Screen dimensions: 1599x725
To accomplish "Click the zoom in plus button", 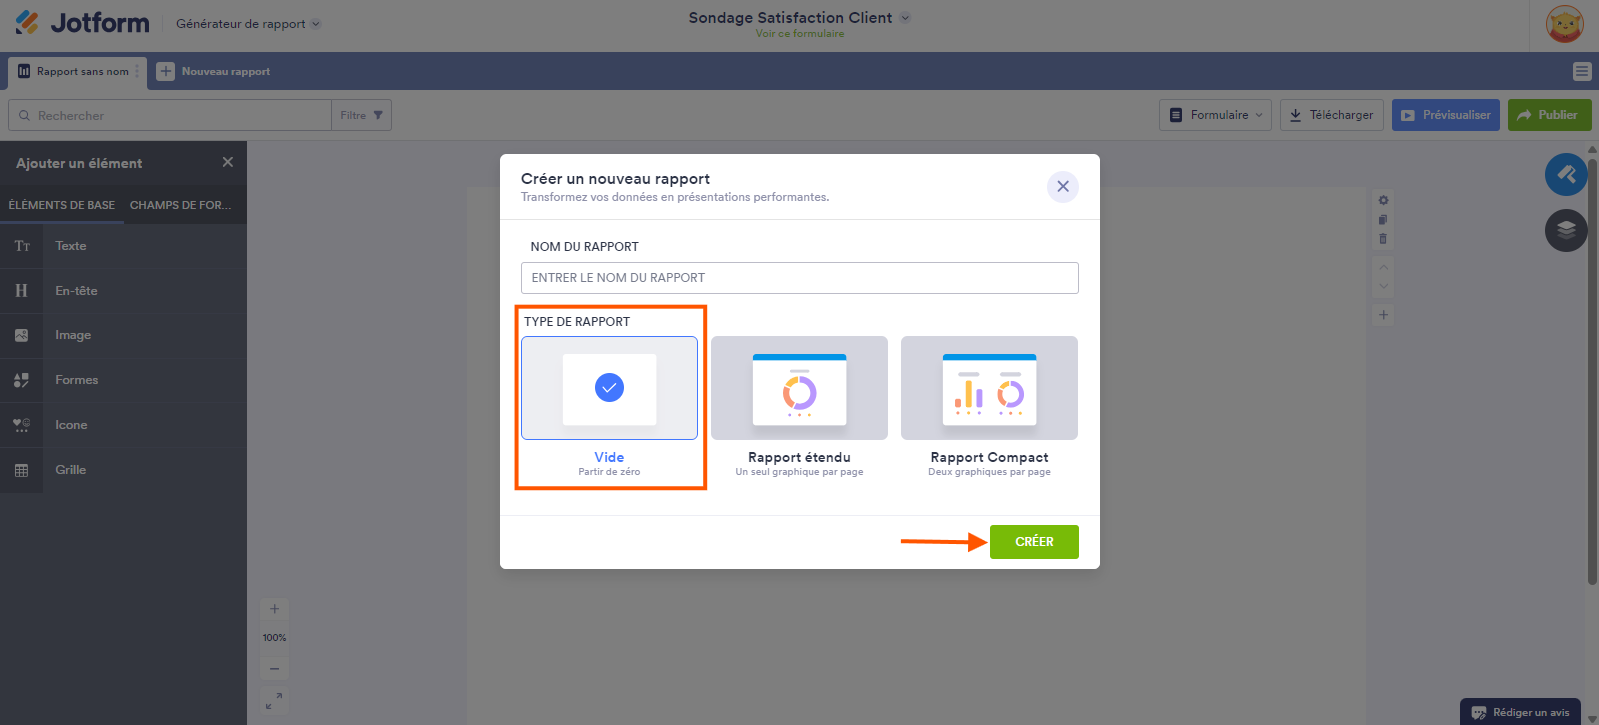I will coord(274,609).
